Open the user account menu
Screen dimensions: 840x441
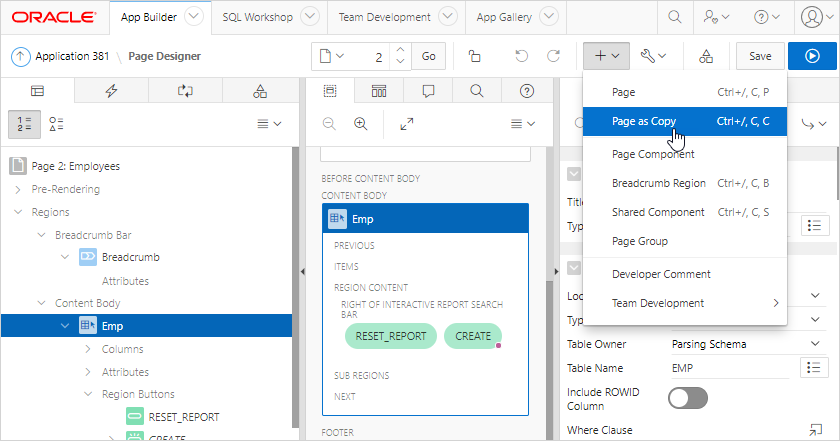pos(817,17)
